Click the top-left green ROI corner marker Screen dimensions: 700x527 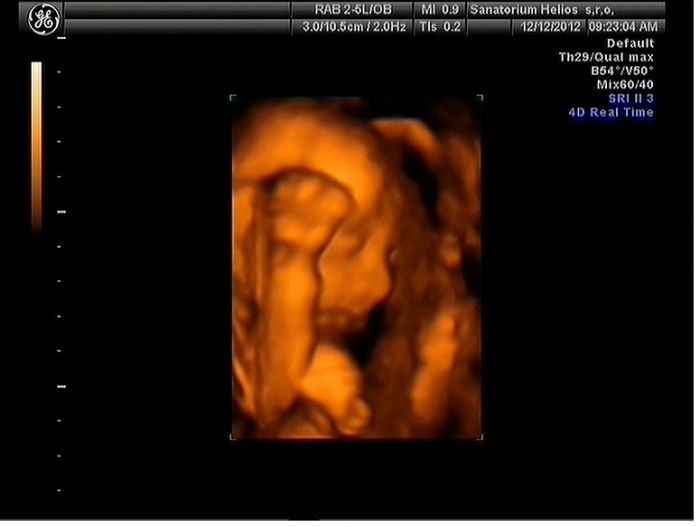(x=233, y=98)
